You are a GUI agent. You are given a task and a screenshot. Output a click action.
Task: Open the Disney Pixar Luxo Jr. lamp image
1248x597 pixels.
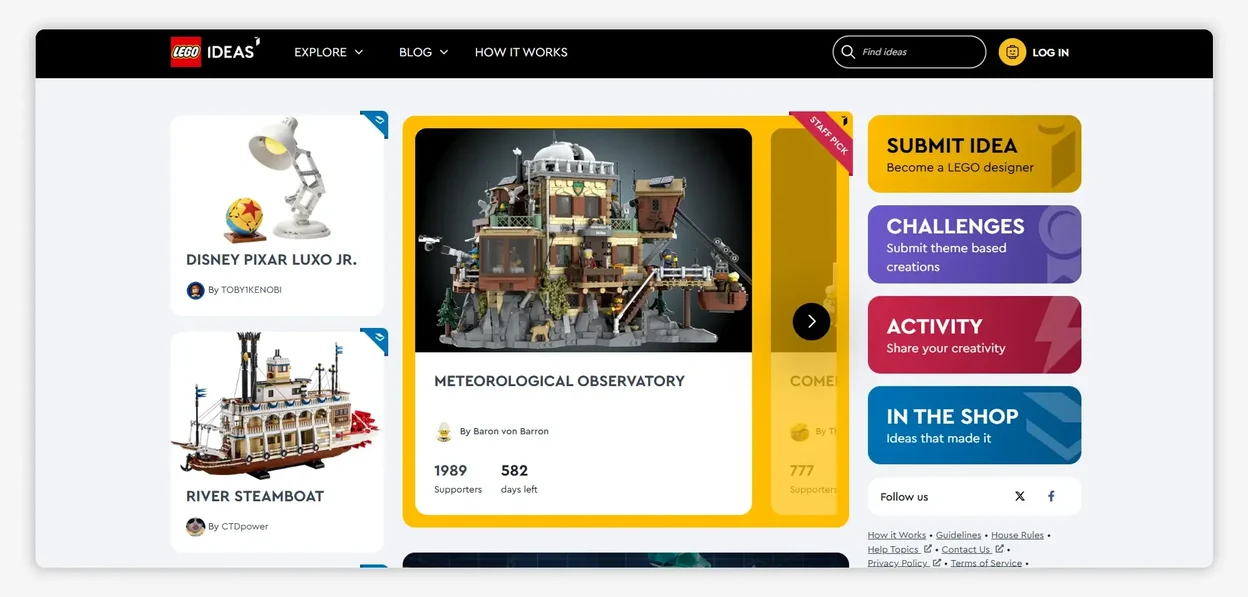click(276, 179)
